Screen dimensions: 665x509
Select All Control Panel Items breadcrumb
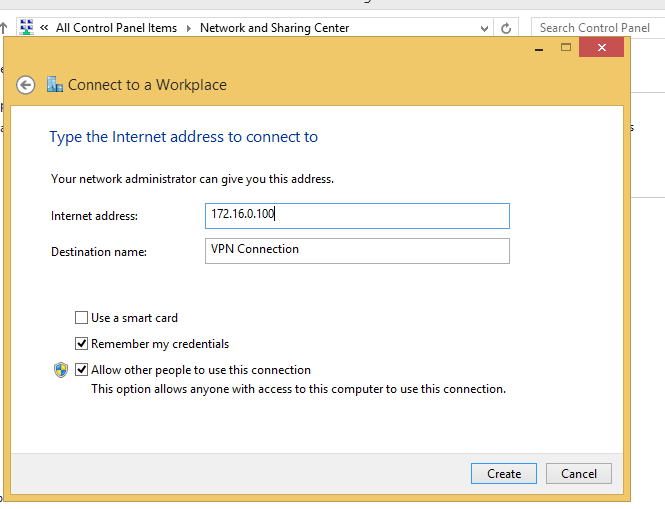coord(116,28)
